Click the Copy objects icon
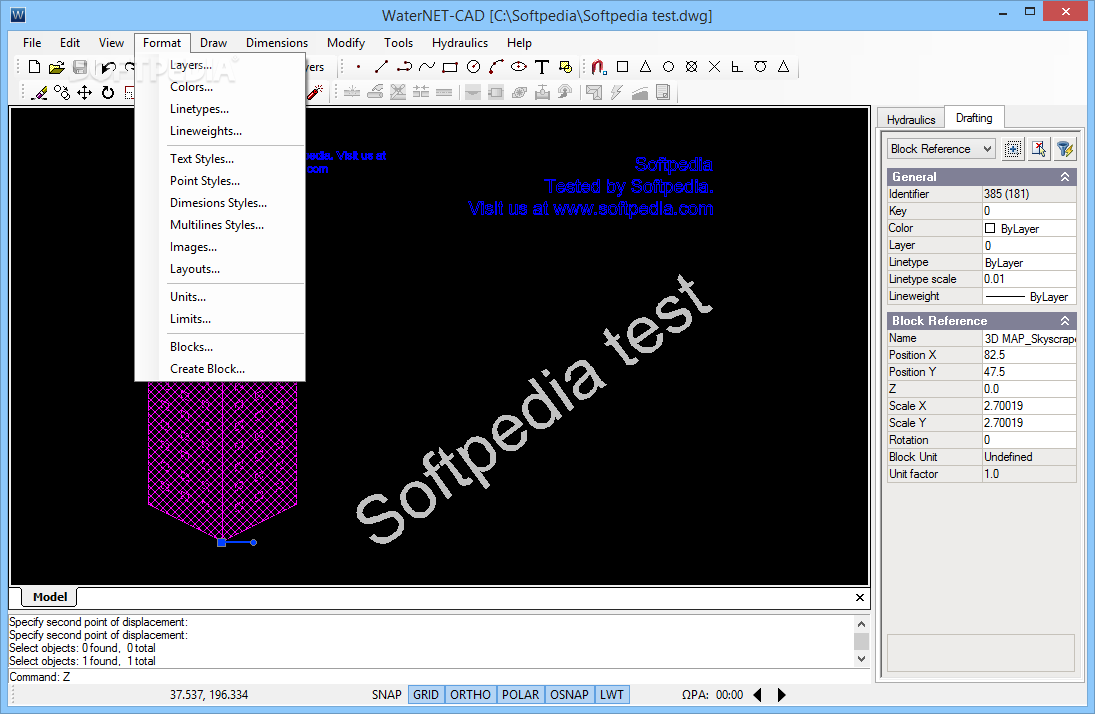This screenshot has height=714, width=1095. (x=62, y=93)
